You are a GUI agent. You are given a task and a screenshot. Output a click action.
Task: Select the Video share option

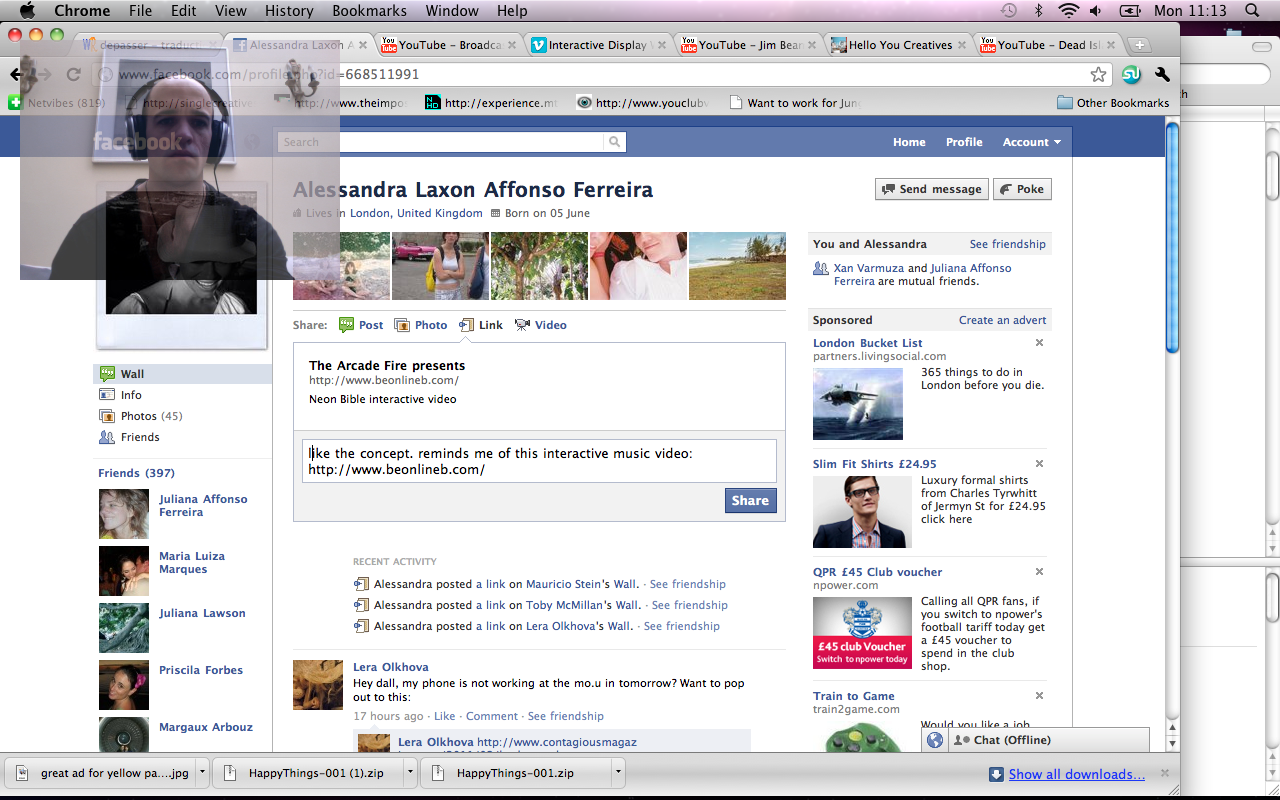pyautogui.click(x=540, y=325)
